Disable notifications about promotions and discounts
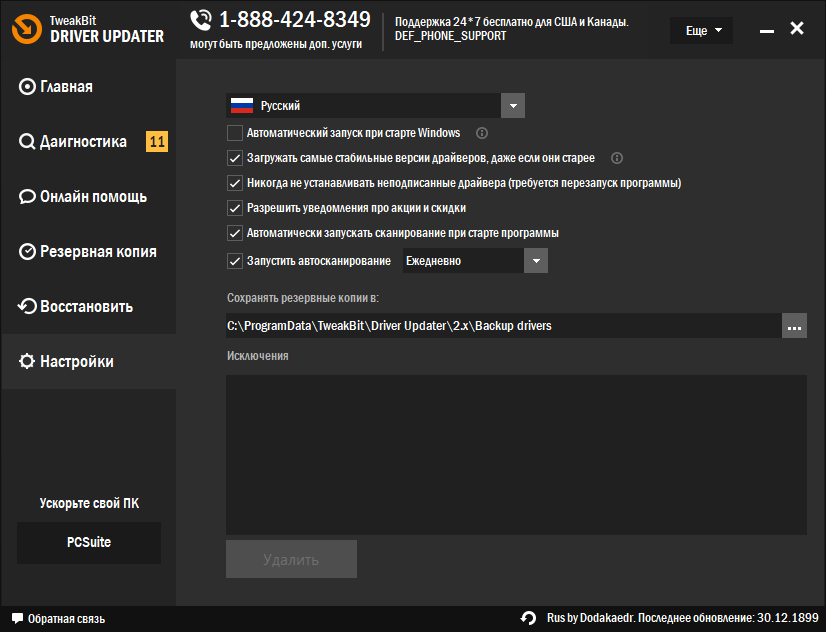The width and height of the screenshot is (826, 632). [235, 208]
